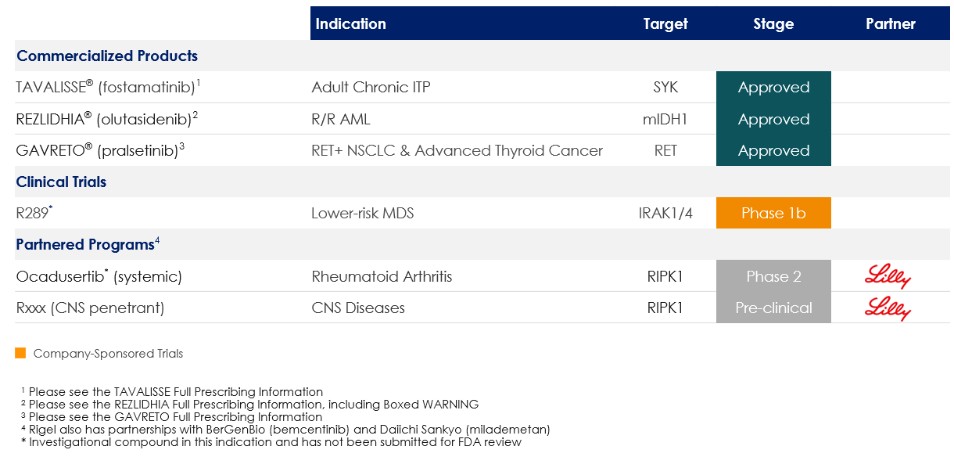Screen dimensions: 954x457
Task: Click the Target column header
Action: pos(665,24)
